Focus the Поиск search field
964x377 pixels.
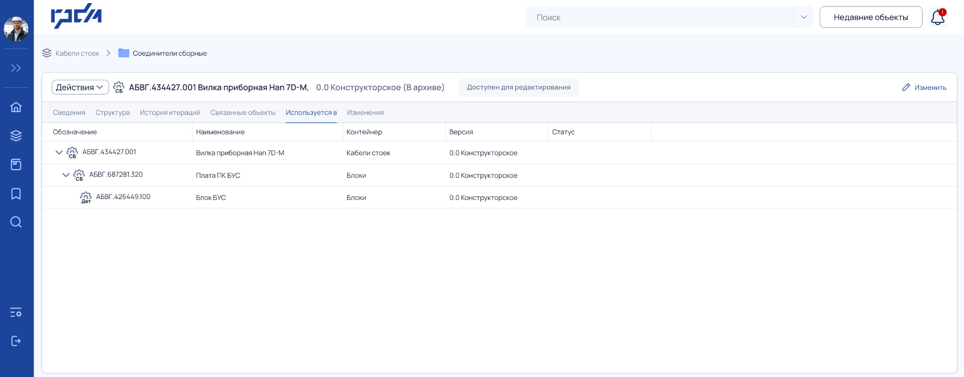click(659, 18)
